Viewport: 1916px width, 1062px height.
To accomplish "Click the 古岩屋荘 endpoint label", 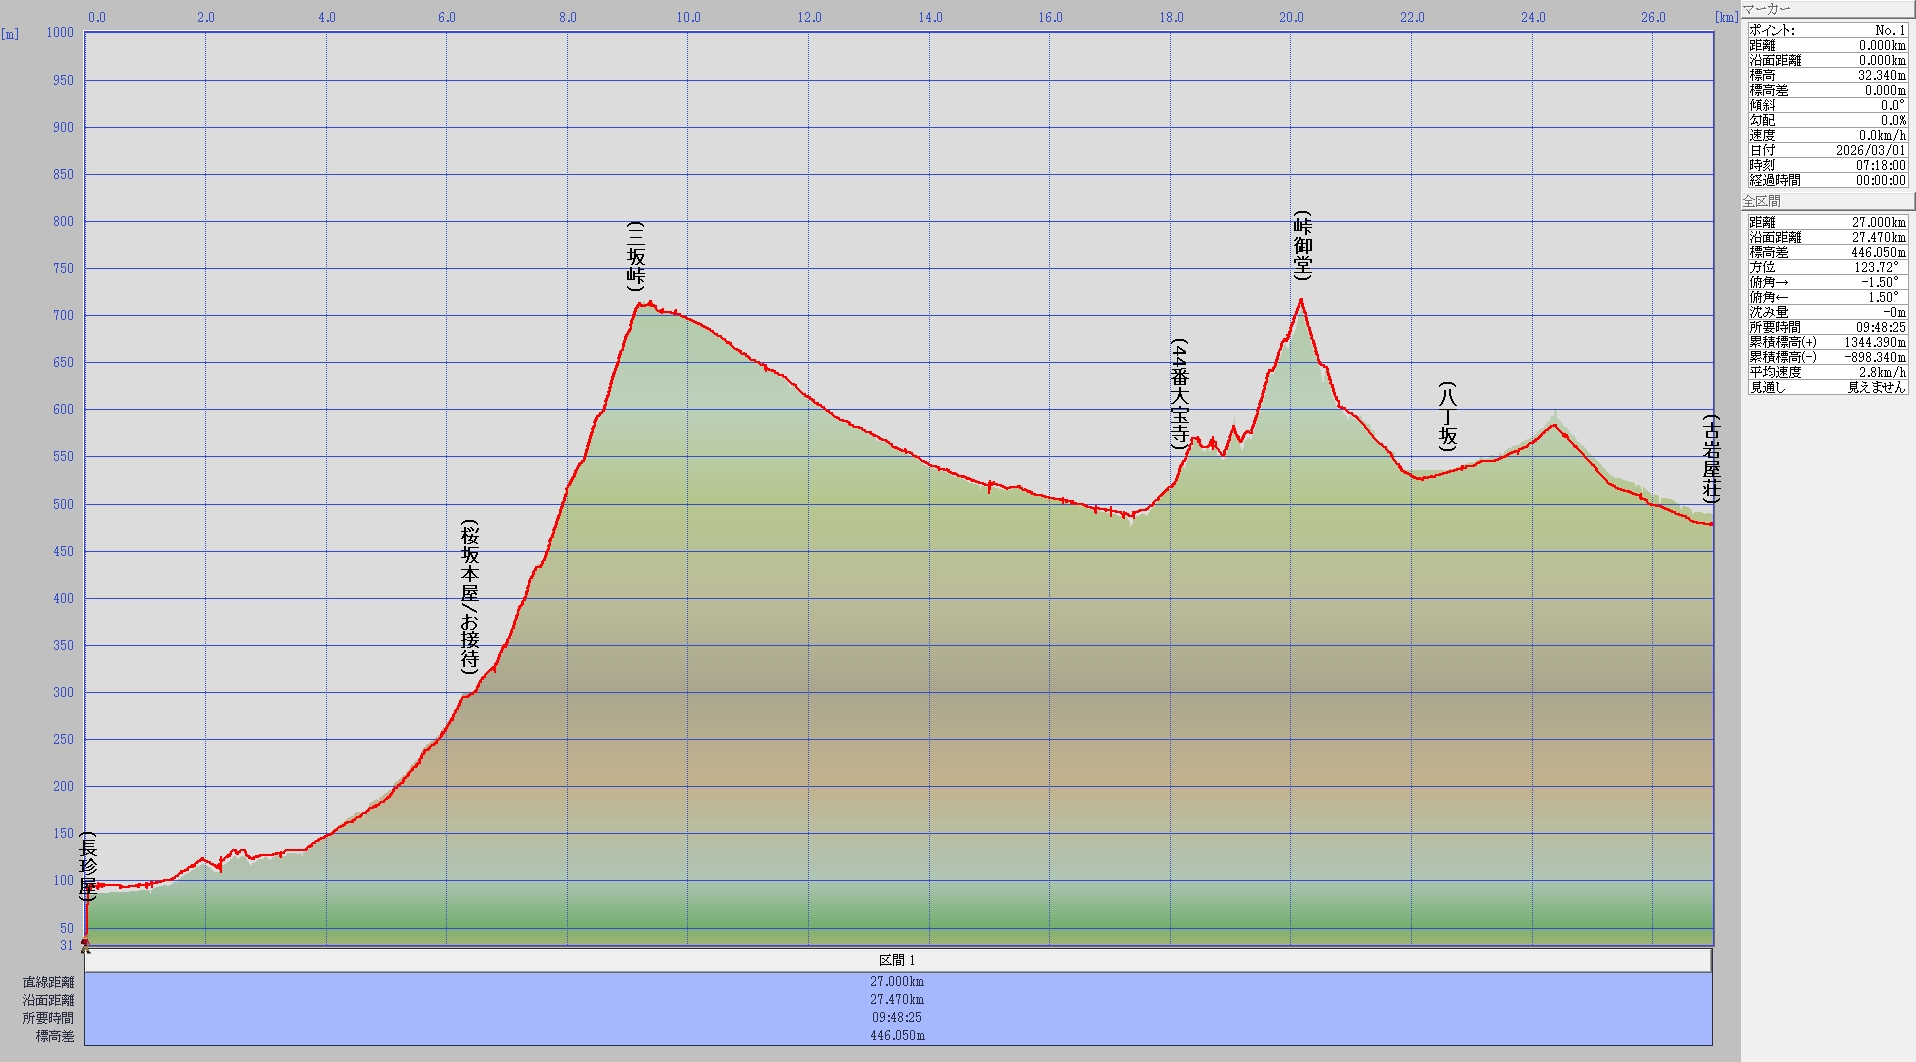I will (x=1711, y=458).
